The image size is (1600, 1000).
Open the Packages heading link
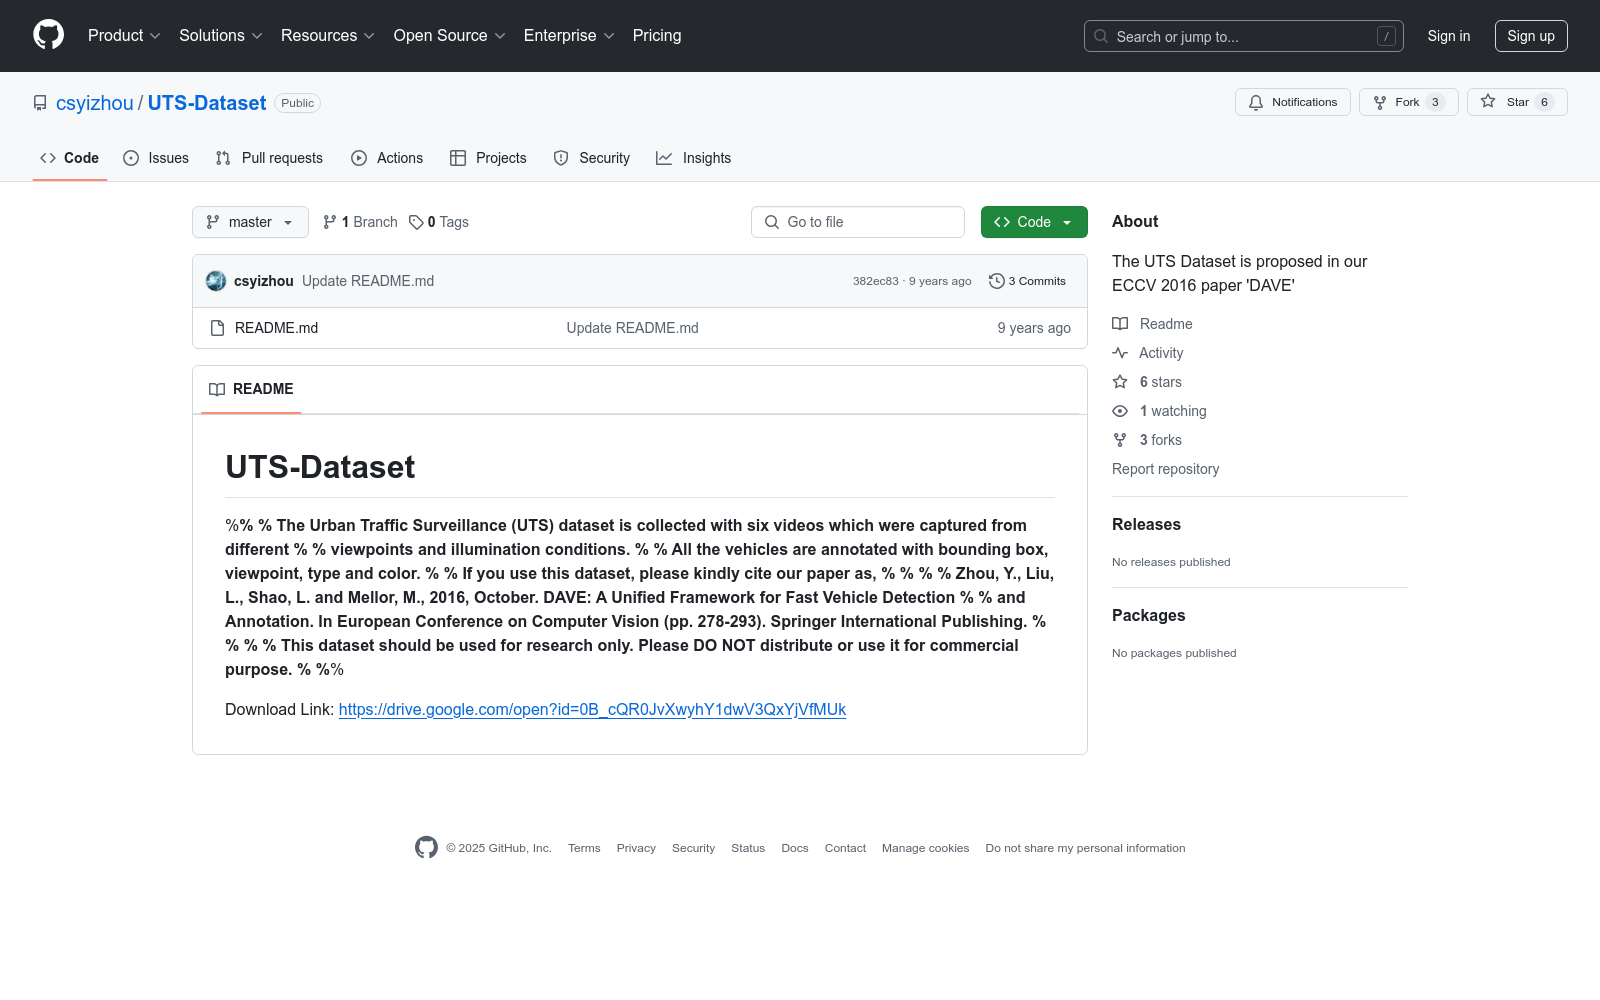(1149, 615)
